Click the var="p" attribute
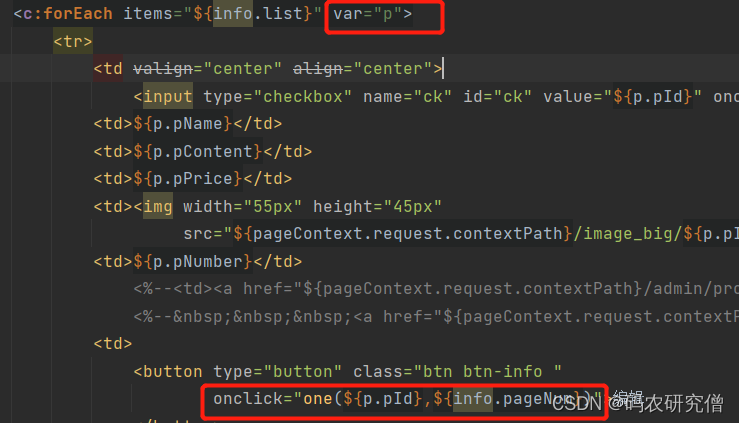The image size is (739, 423). (368, 14)
